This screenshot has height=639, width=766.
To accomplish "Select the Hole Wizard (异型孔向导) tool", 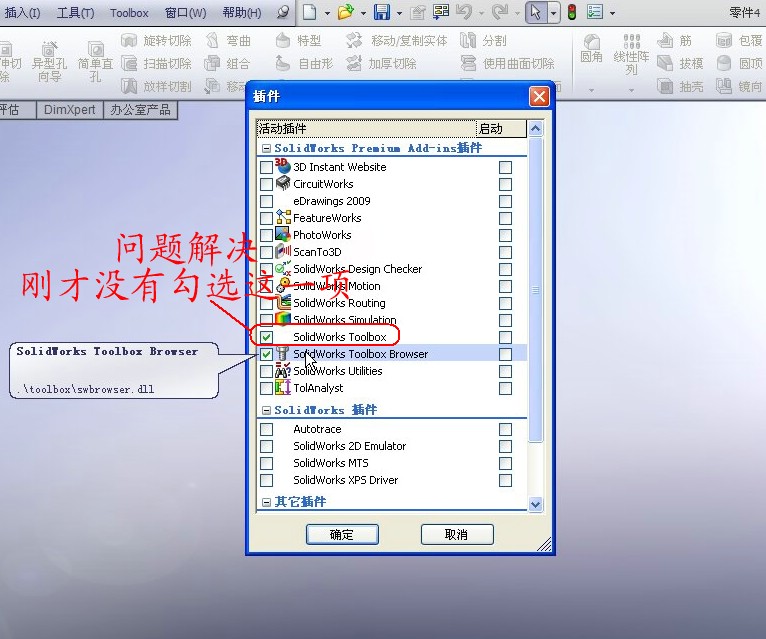I will (x=49, y=62).
